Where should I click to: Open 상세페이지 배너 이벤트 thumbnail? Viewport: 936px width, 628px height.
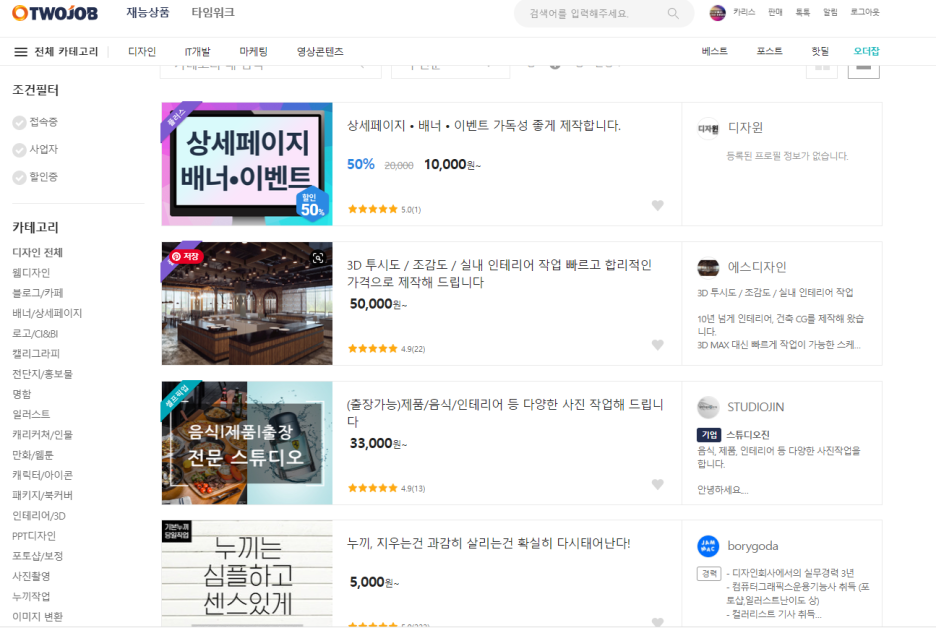coord(247,164)
